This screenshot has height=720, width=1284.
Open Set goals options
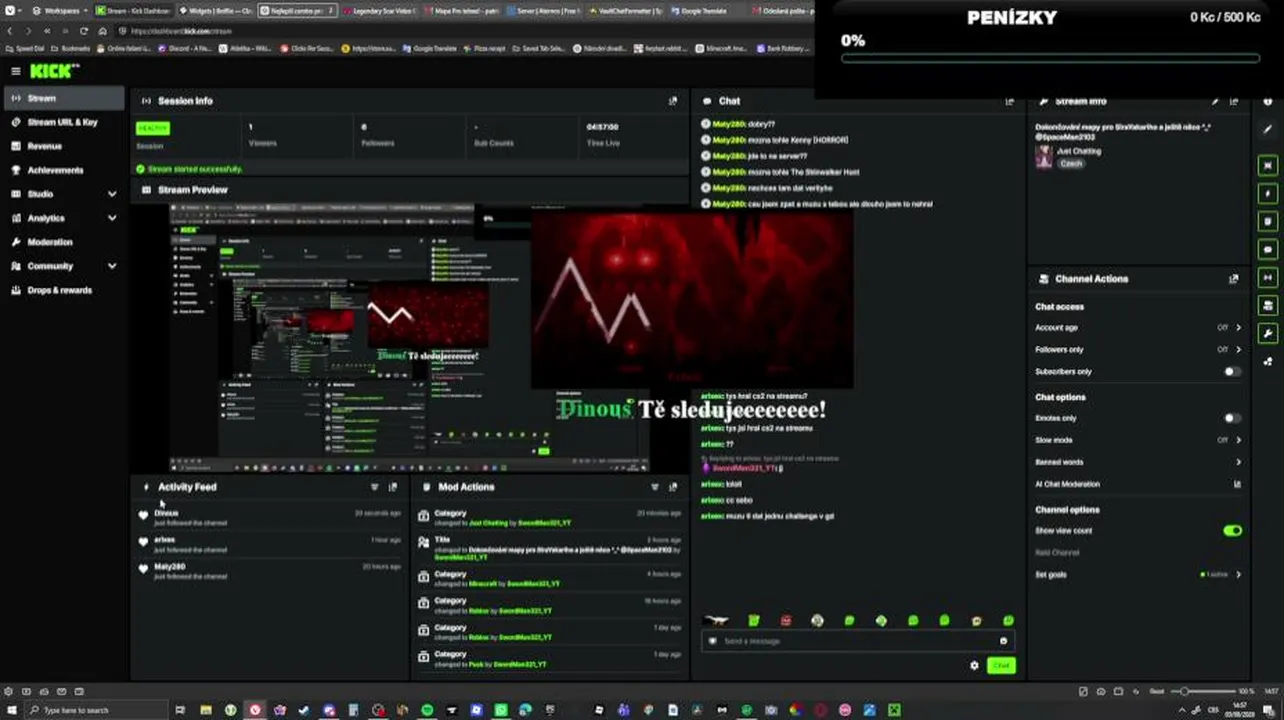tap(1138, 575)
